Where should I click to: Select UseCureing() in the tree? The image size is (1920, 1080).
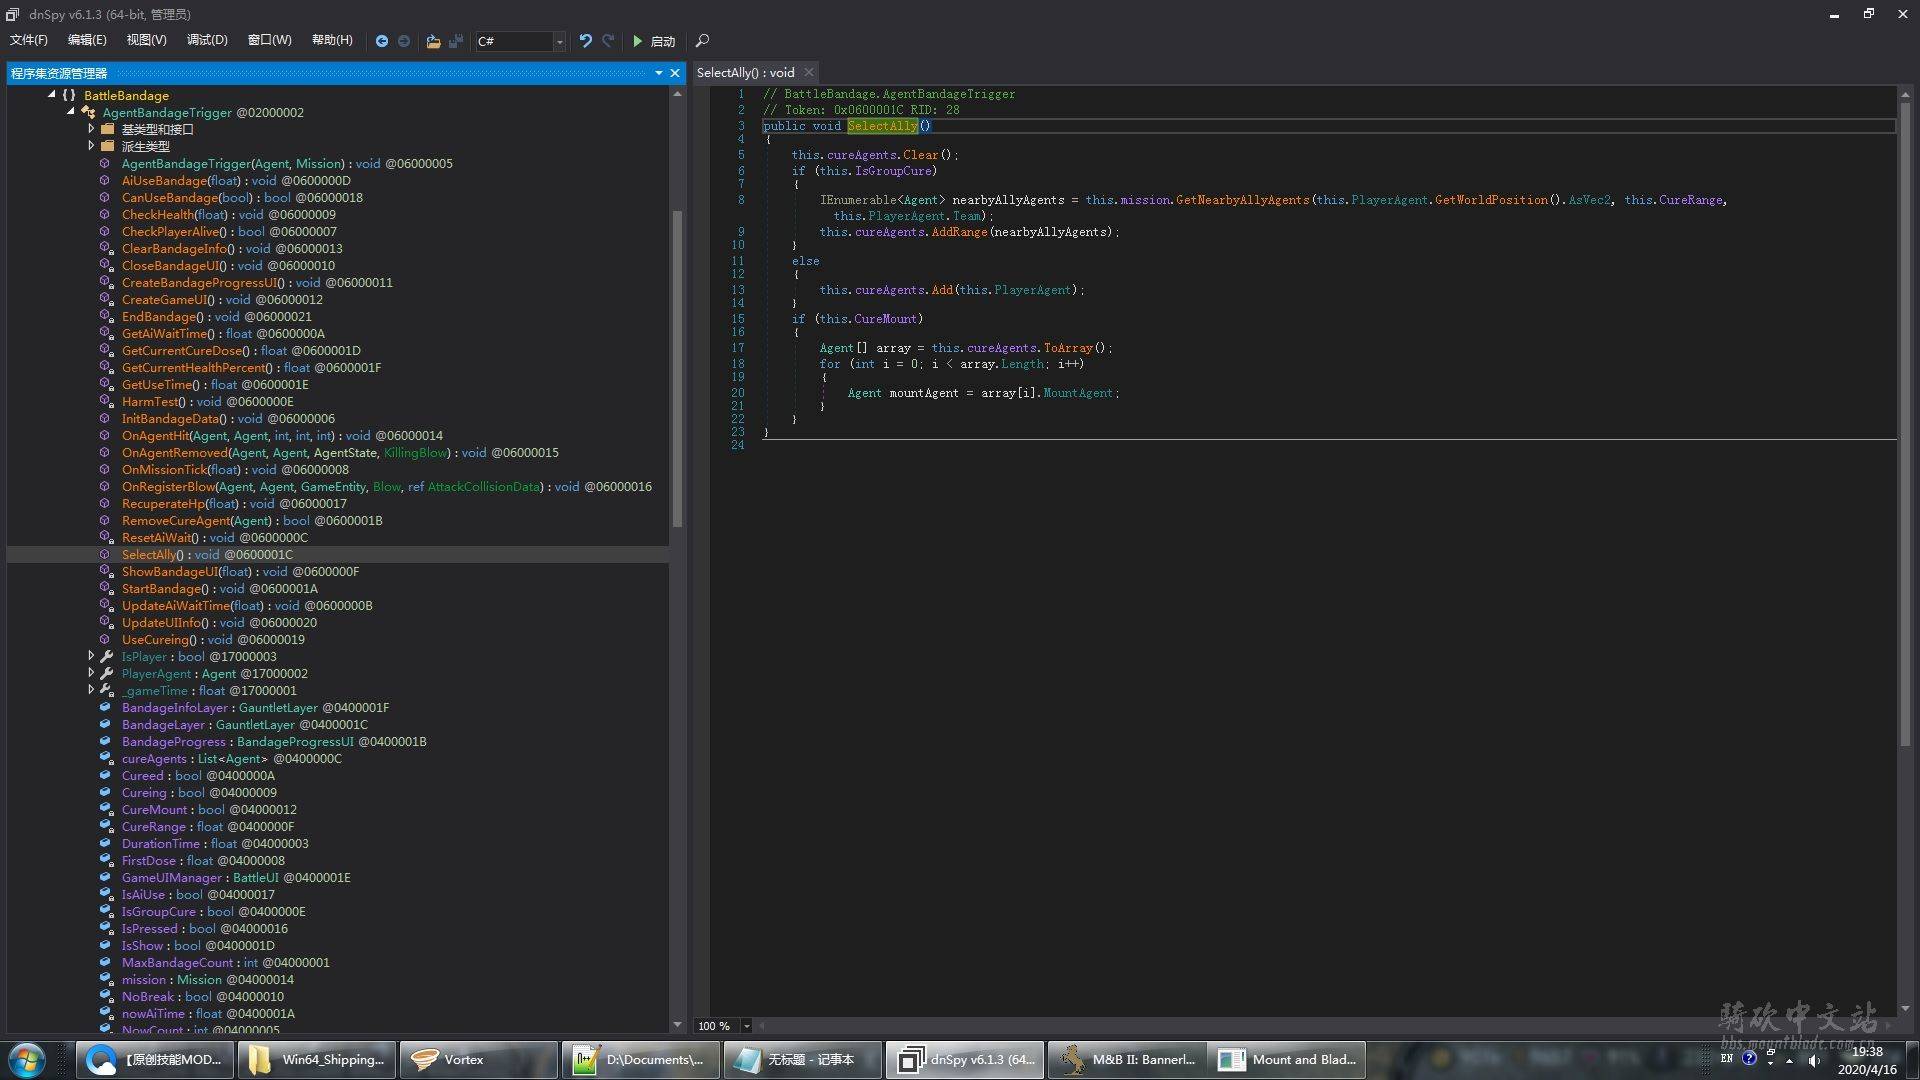213,639
